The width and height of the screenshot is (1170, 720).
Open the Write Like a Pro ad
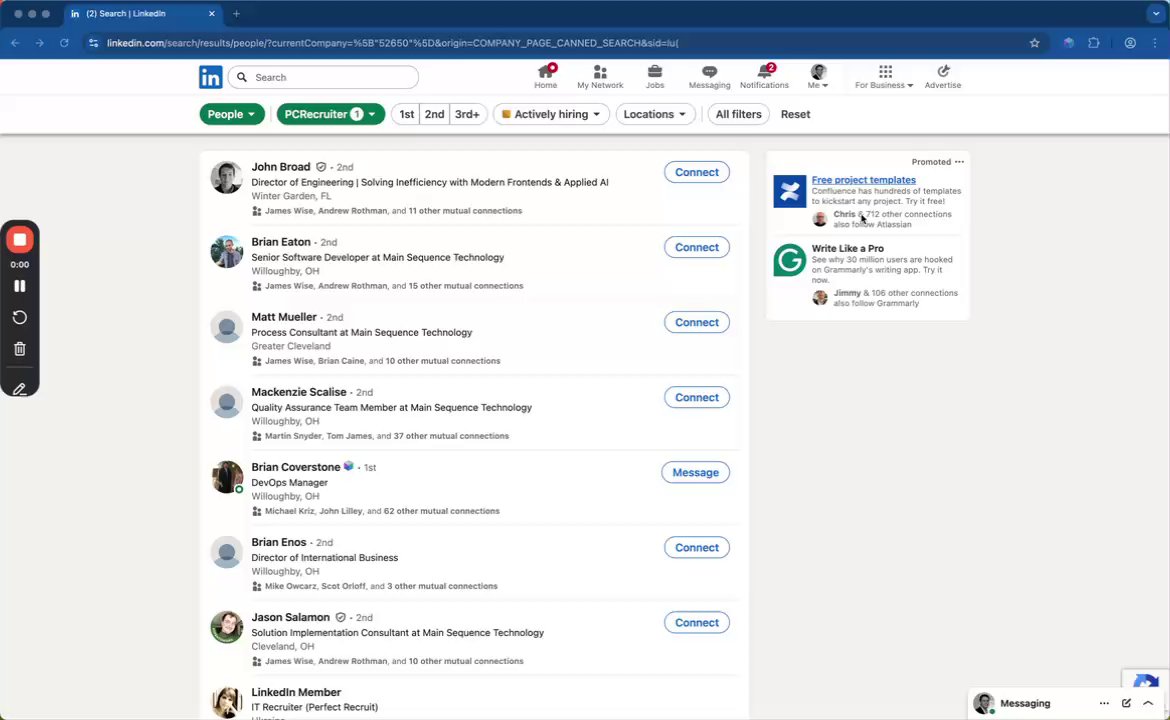click(x=848, y=248)
